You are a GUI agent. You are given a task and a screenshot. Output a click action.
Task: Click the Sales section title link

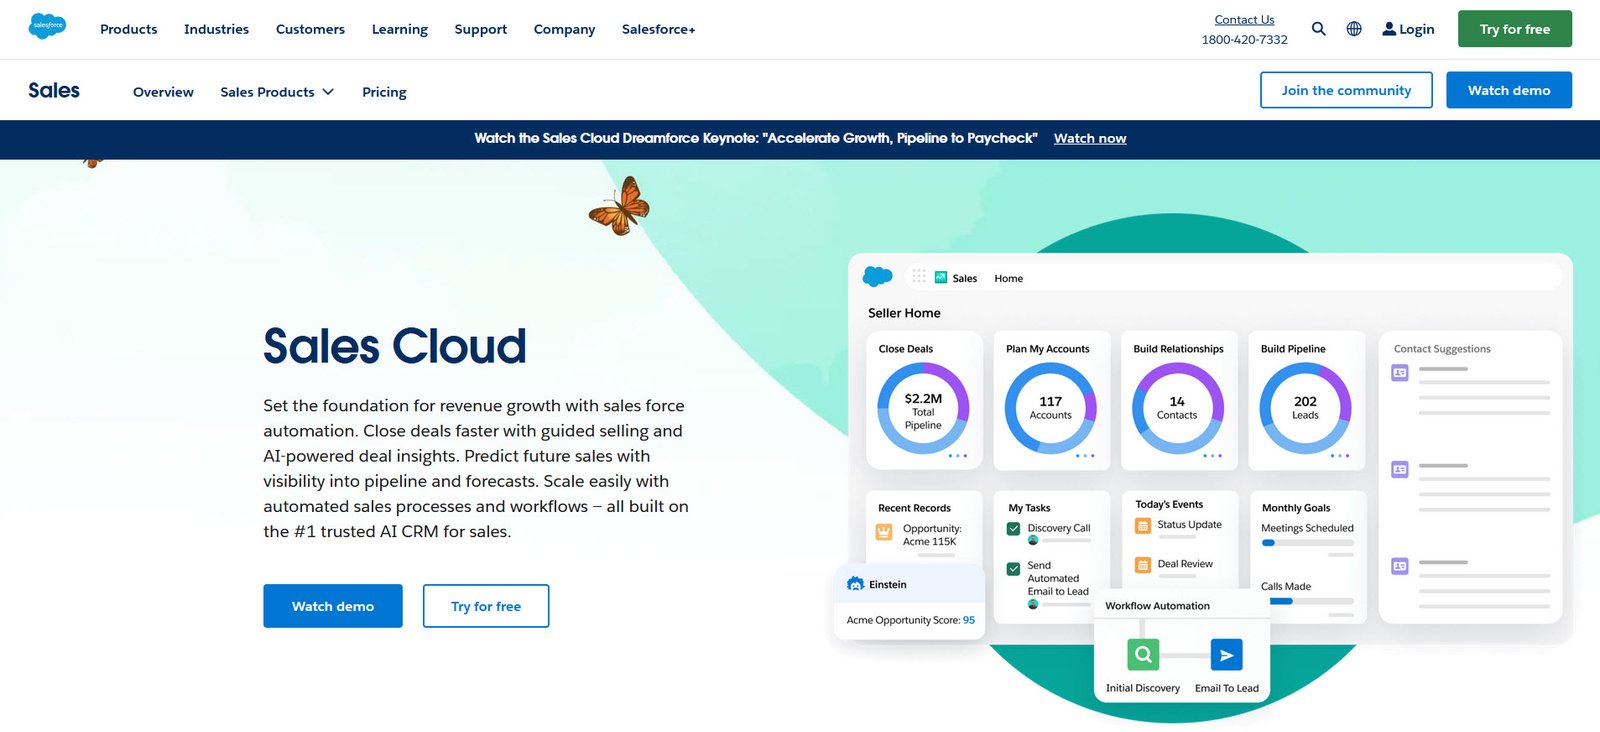pos(54,90)
